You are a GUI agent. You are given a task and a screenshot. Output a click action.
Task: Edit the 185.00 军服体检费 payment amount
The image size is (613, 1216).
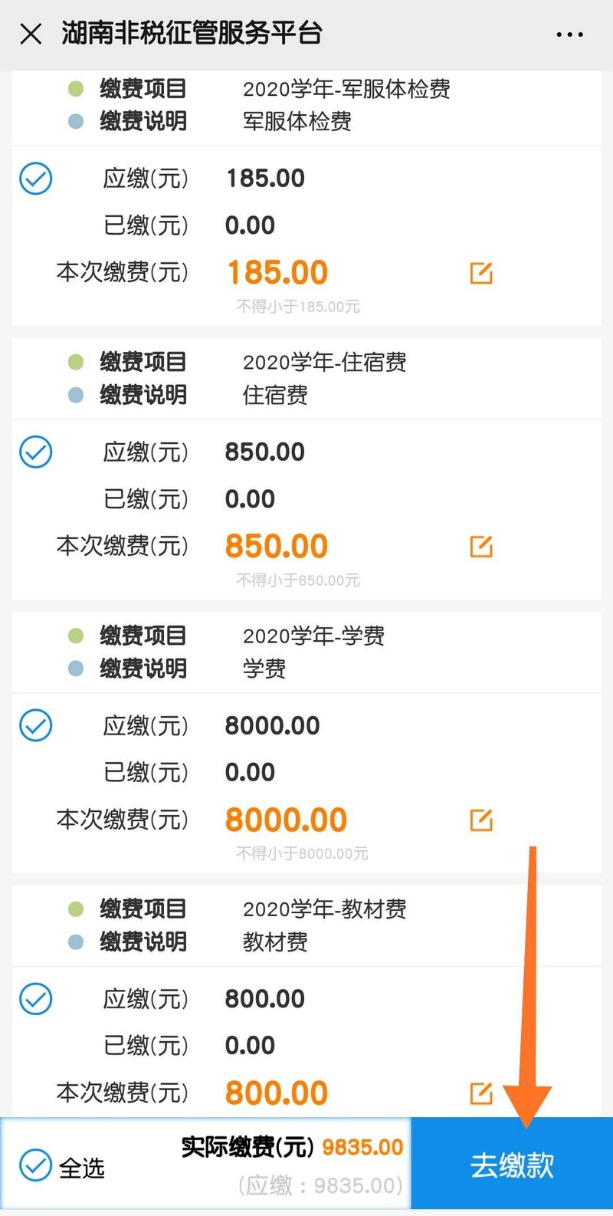(481, 273)
